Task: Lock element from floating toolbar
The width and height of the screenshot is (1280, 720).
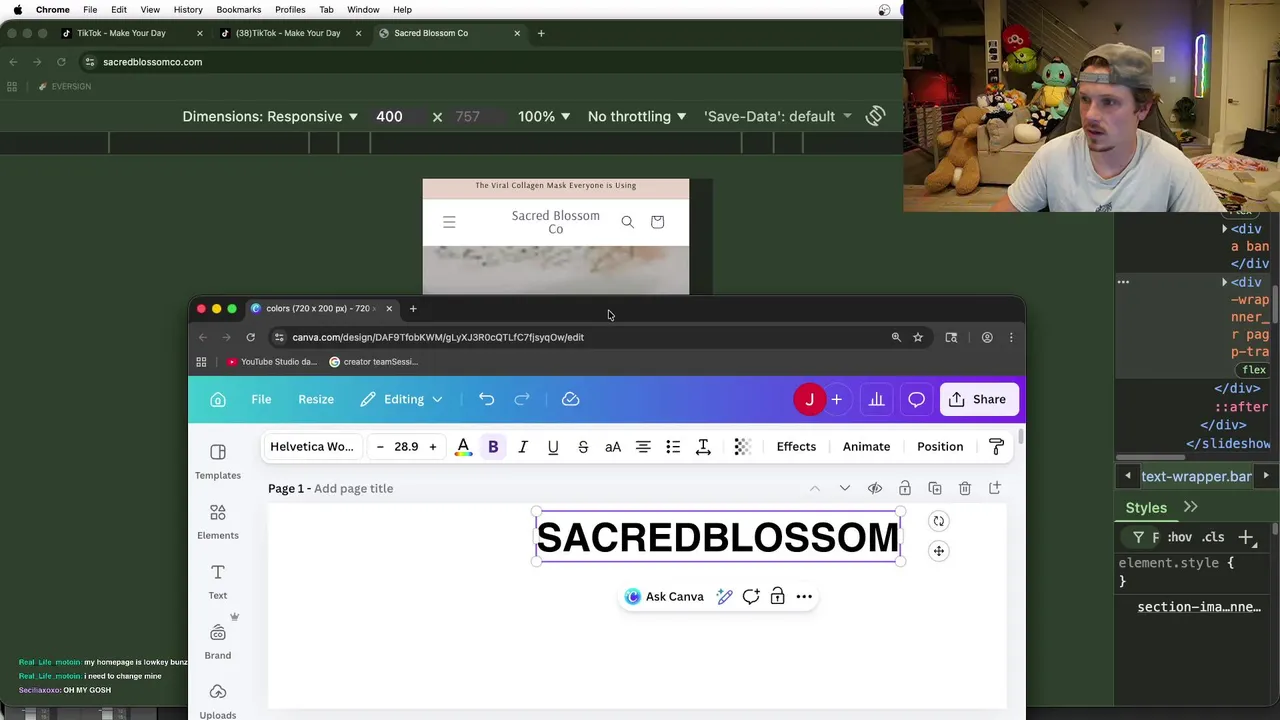Action: coord(777,597)
